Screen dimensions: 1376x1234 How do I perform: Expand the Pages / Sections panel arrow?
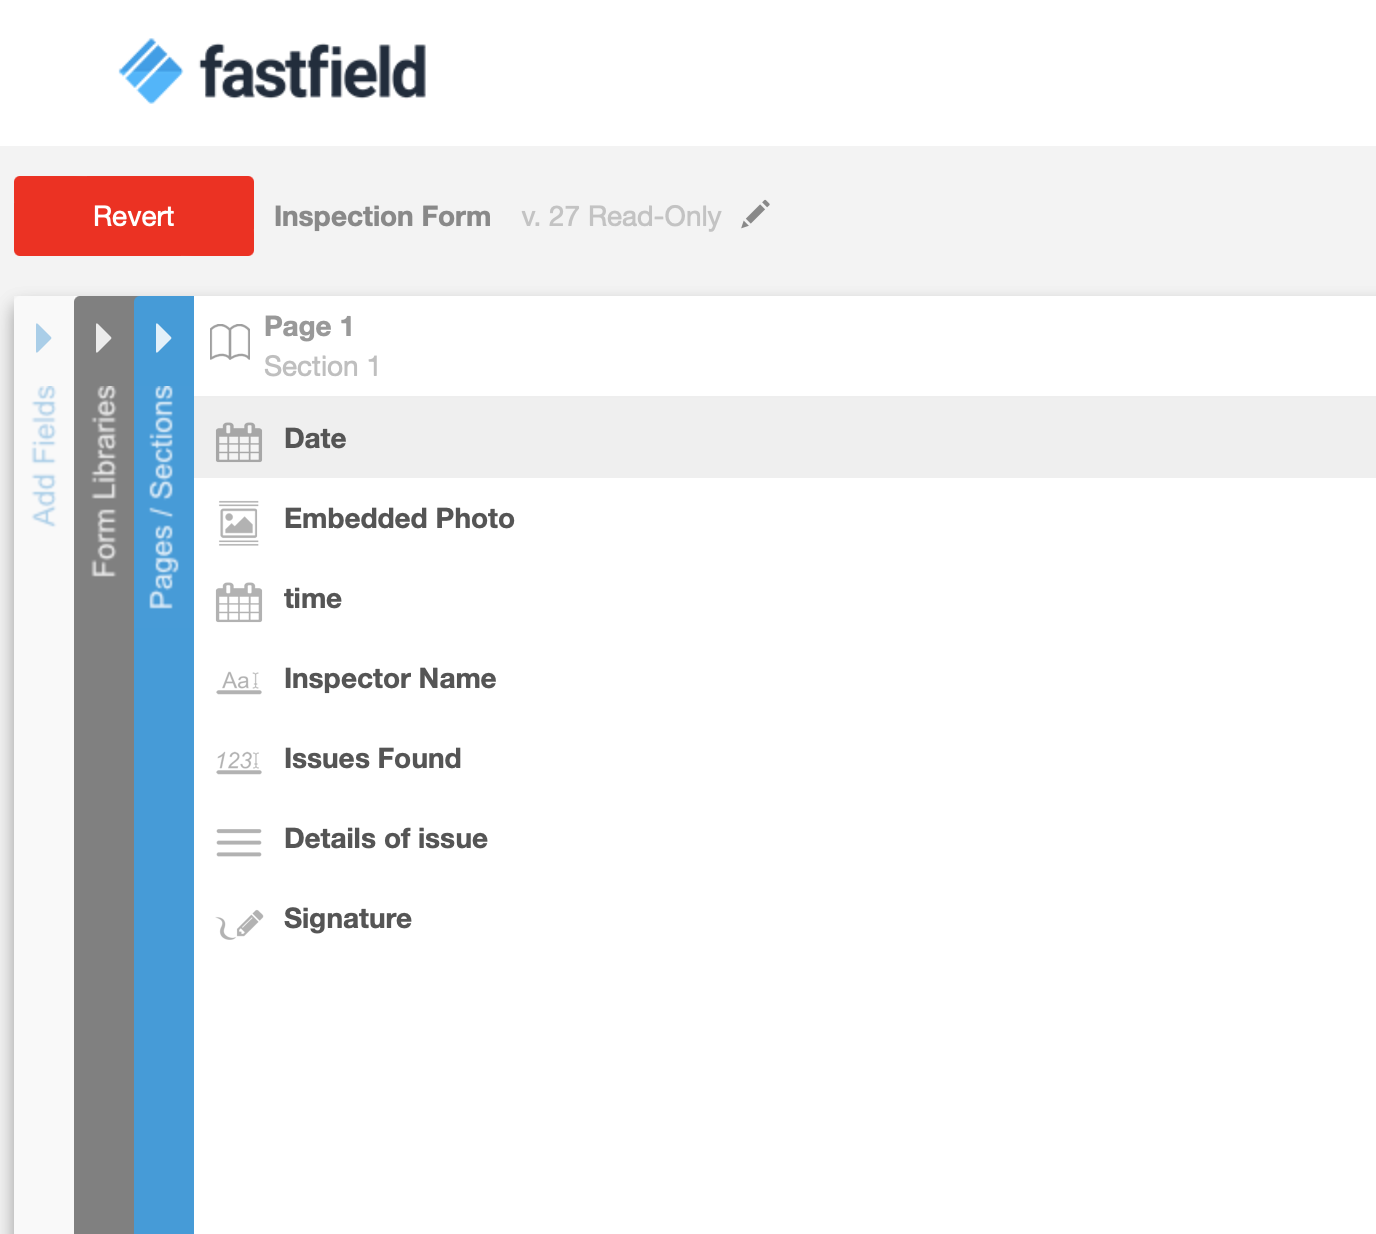tap(163, 338)
